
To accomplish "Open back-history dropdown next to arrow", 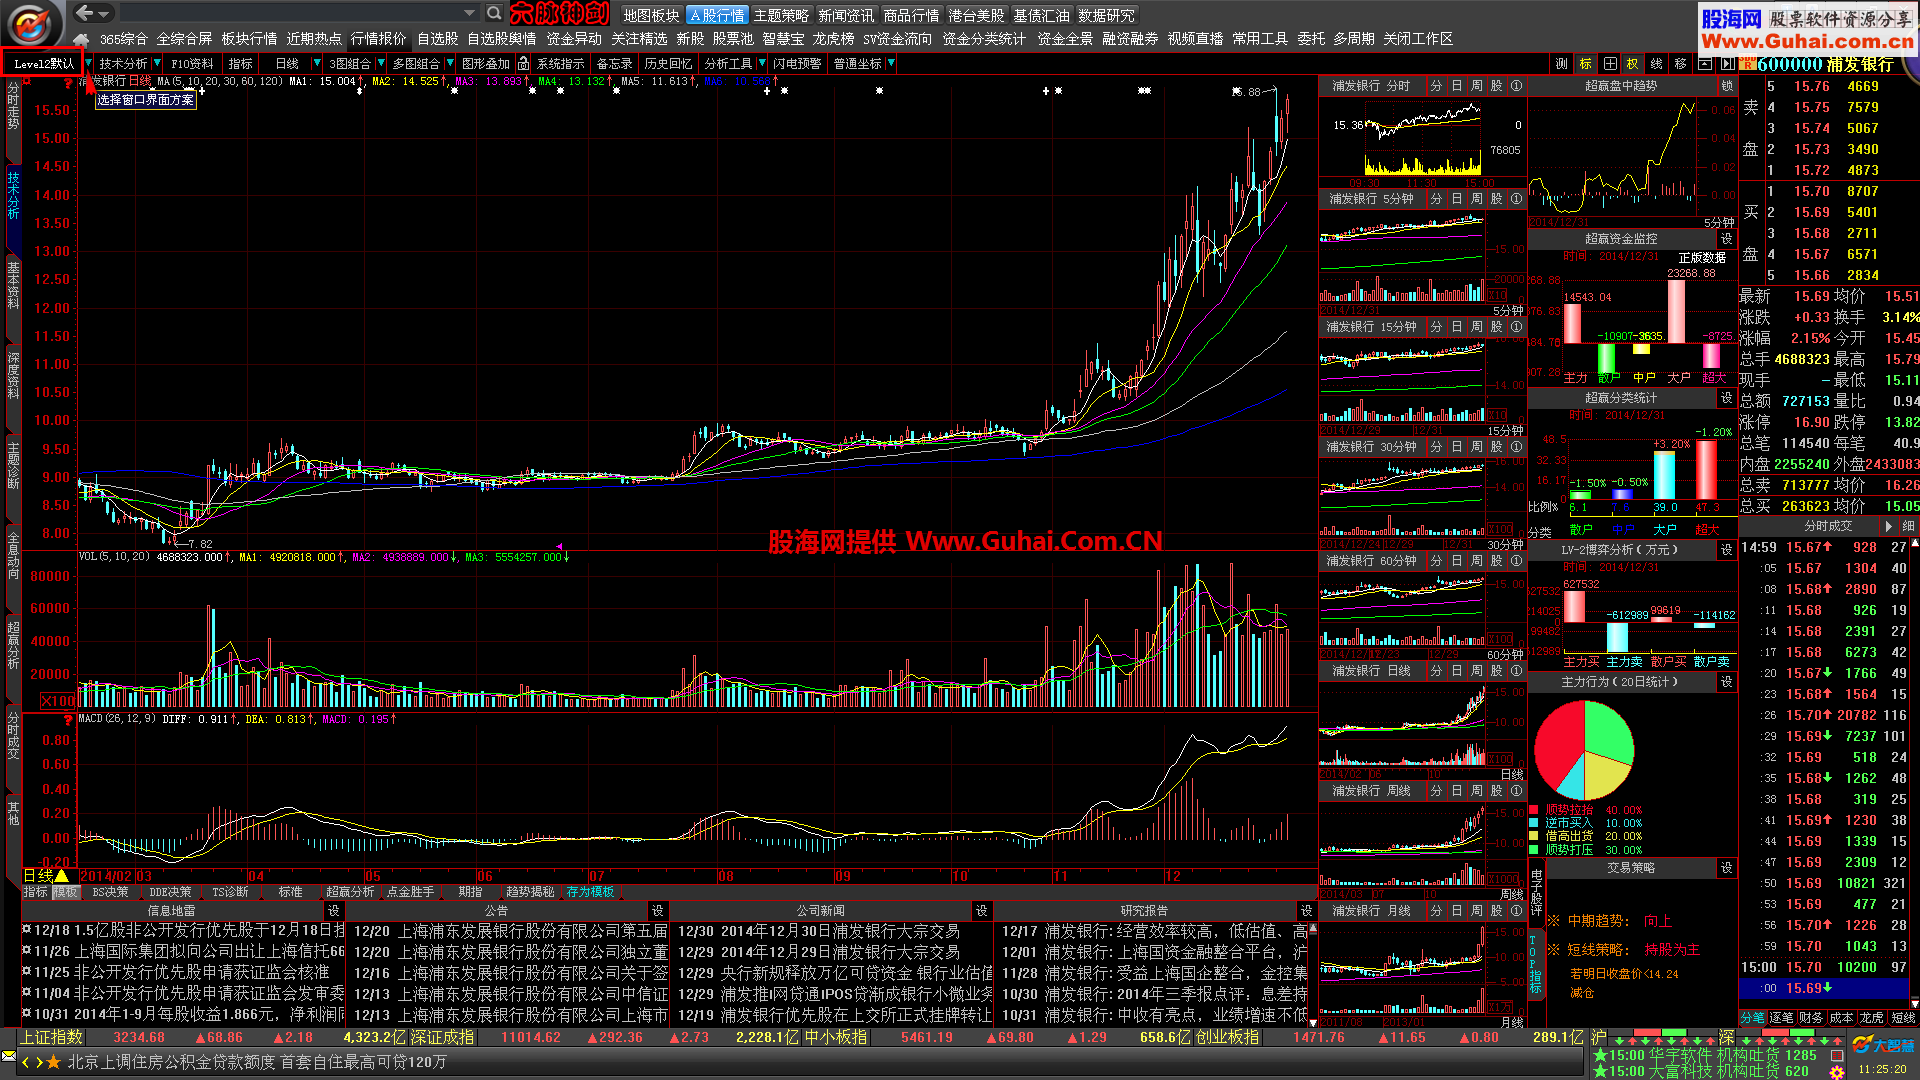I will pos(104,13).
